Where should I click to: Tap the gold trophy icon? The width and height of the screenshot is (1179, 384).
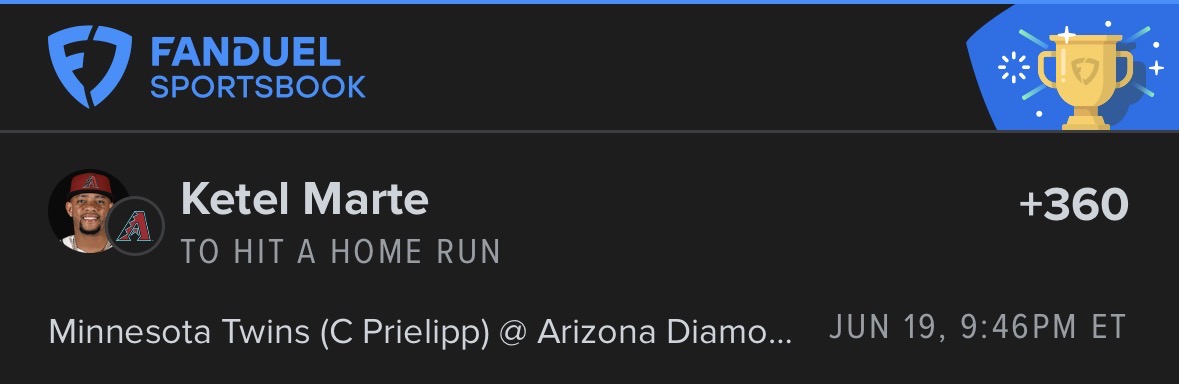click(x=1085, y=81)
